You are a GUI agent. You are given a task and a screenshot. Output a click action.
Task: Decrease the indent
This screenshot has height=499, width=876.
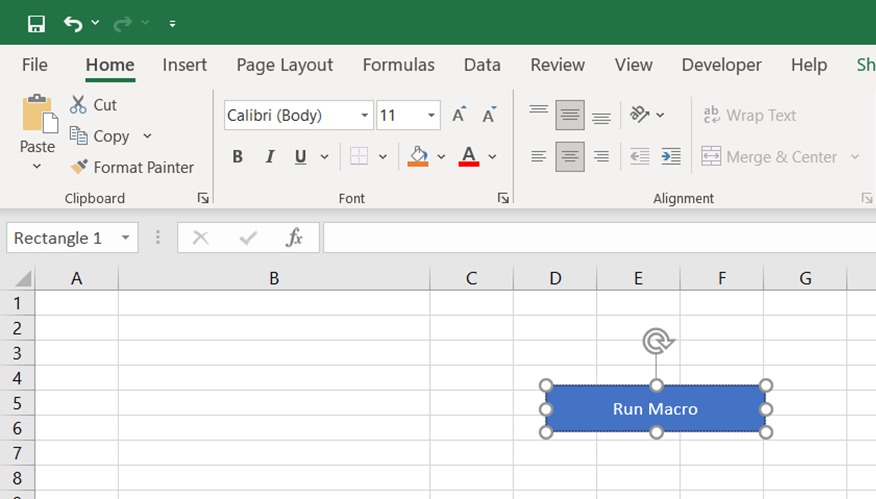(x=640, y=156)
